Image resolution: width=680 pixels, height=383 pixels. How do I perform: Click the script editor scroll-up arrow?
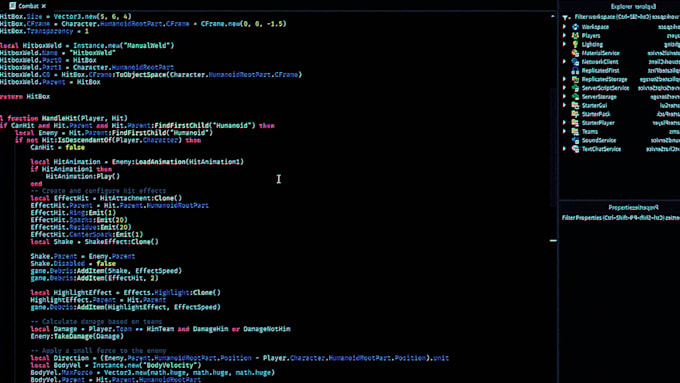pos(552,16)
